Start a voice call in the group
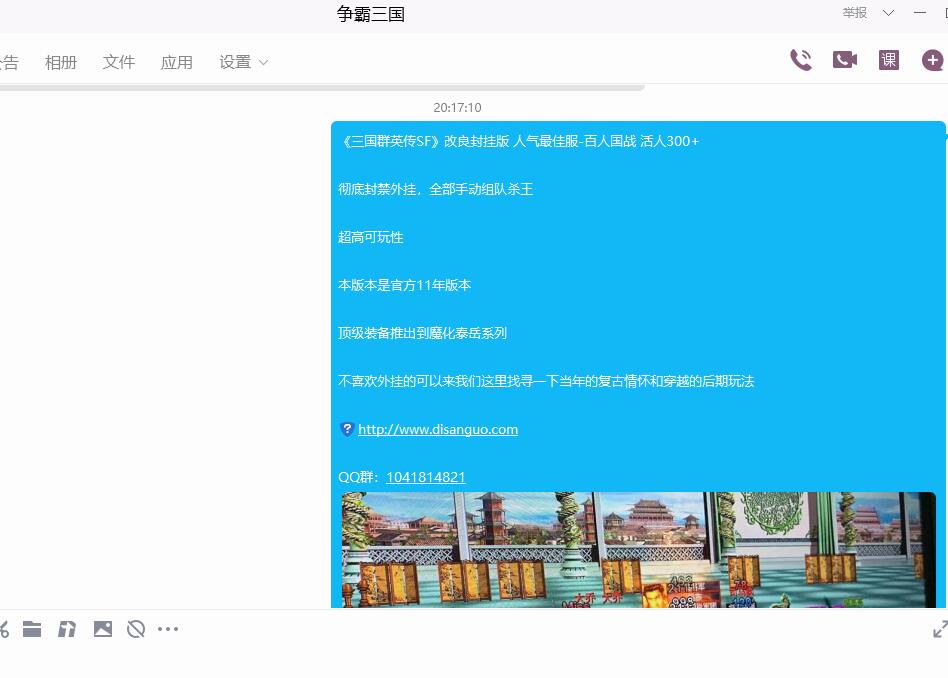Viewport: 948px width, 678px height. [801, 60]
